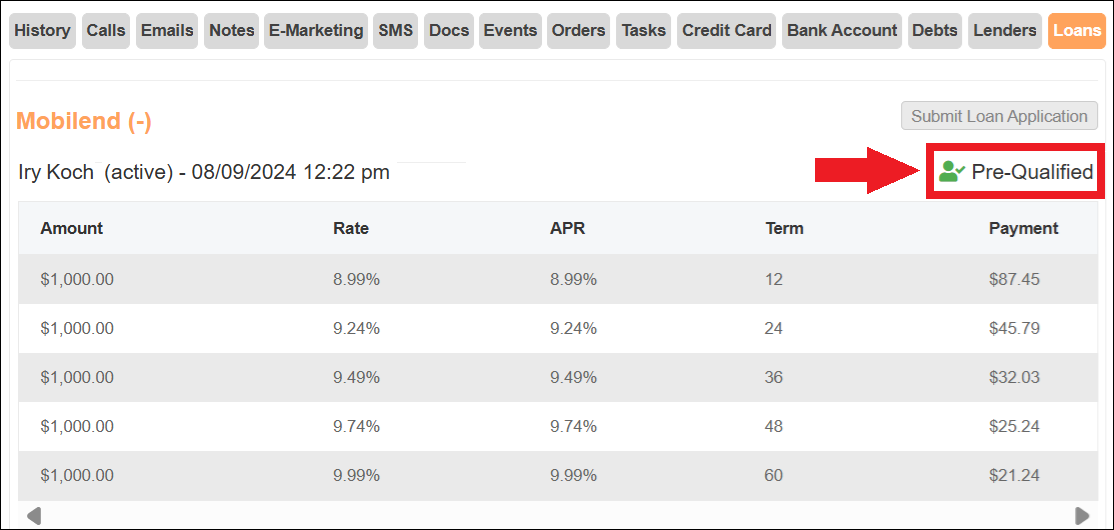Go to the Notes tab
Viewport: 1114px width, 530px height.
pyautogui.click(x=232, y=31)
